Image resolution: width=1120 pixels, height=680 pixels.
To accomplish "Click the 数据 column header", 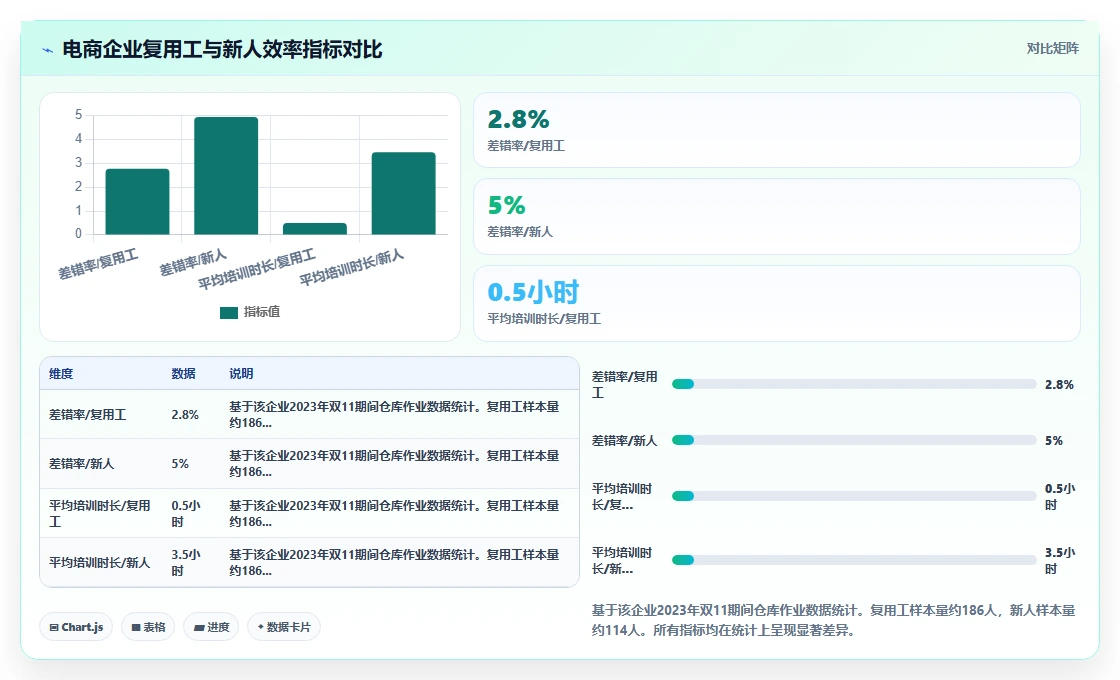I will [x=184, y=374].
